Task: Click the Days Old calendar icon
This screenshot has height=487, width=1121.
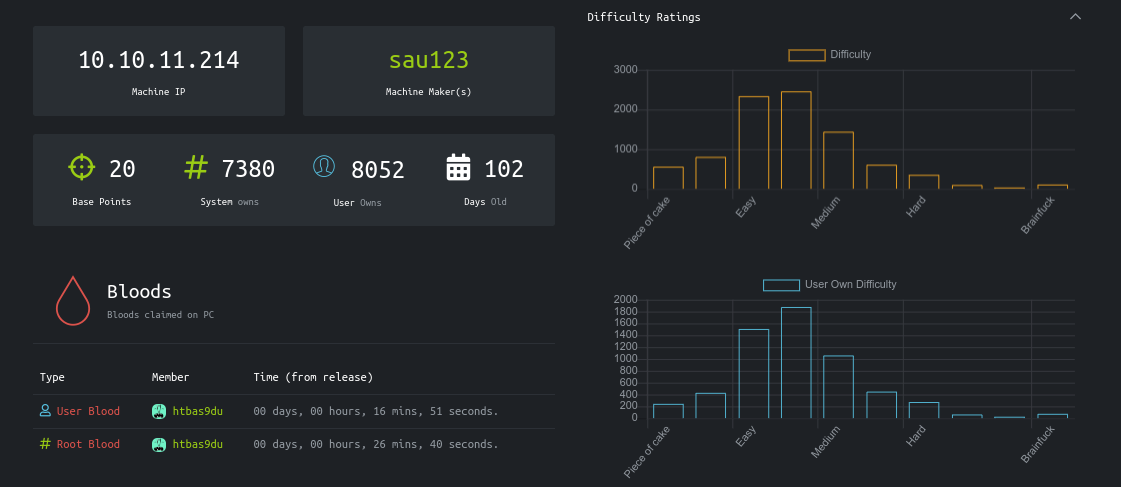Action: tap(458, 168)
